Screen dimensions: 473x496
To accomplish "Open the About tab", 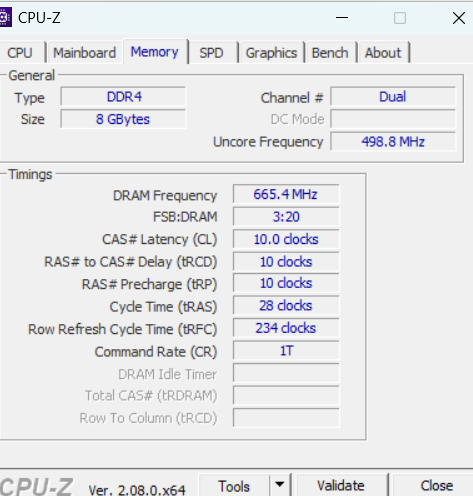I will tap(383, 53).
